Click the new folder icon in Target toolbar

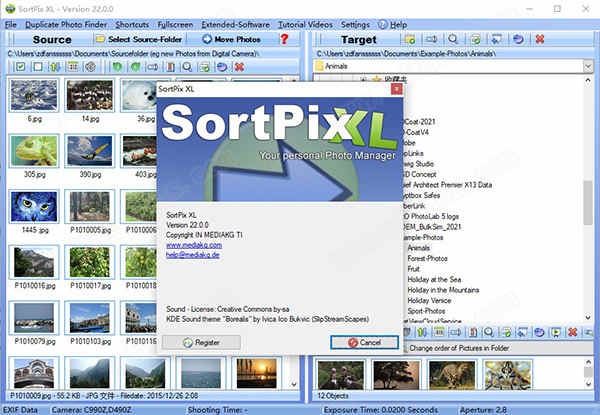410,39
